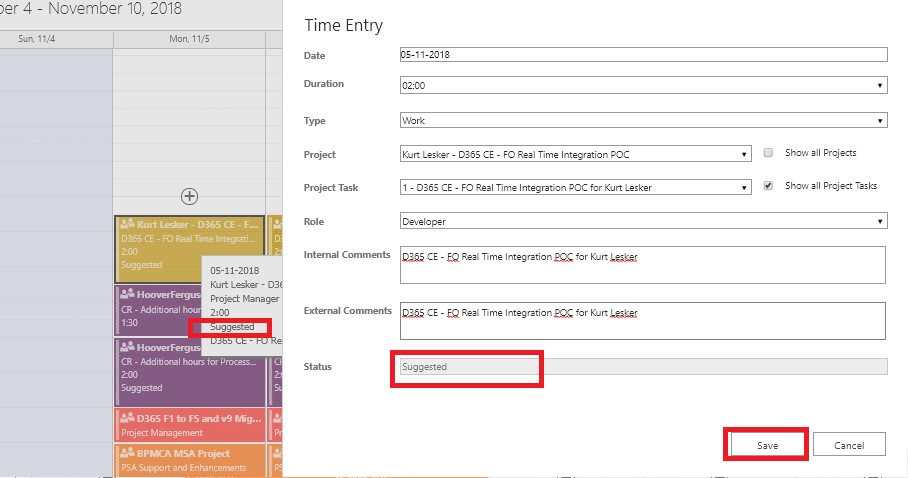This screenshot has height=478, width=908.
Task: Save the time entry
Action: pos(767,445)
